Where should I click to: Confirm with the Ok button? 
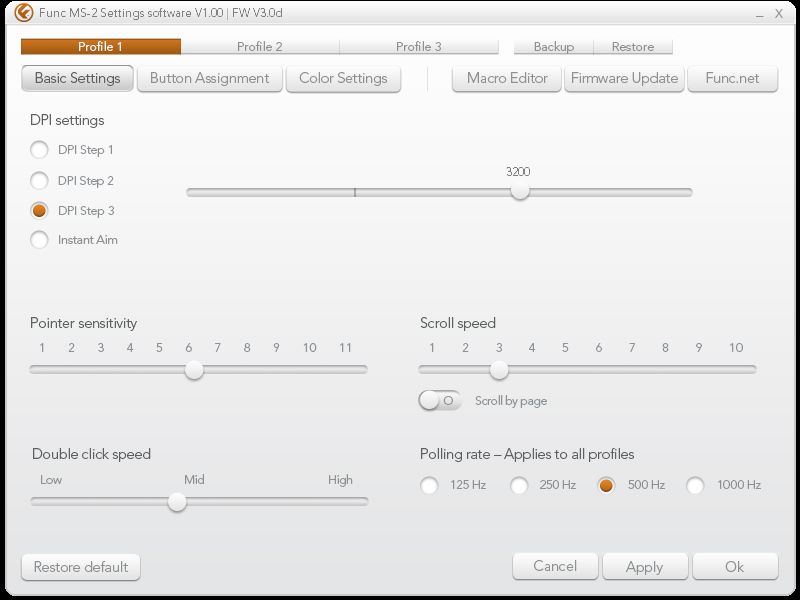click(x=735, y=566)
